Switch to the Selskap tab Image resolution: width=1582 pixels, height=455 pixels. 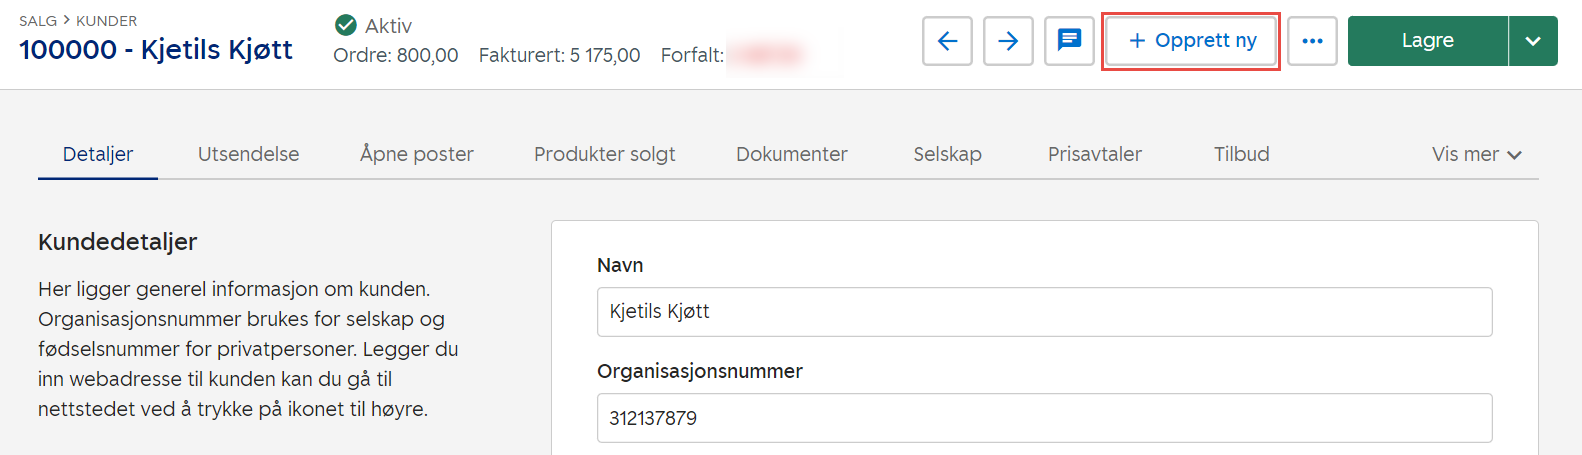(x=947, y=154)
